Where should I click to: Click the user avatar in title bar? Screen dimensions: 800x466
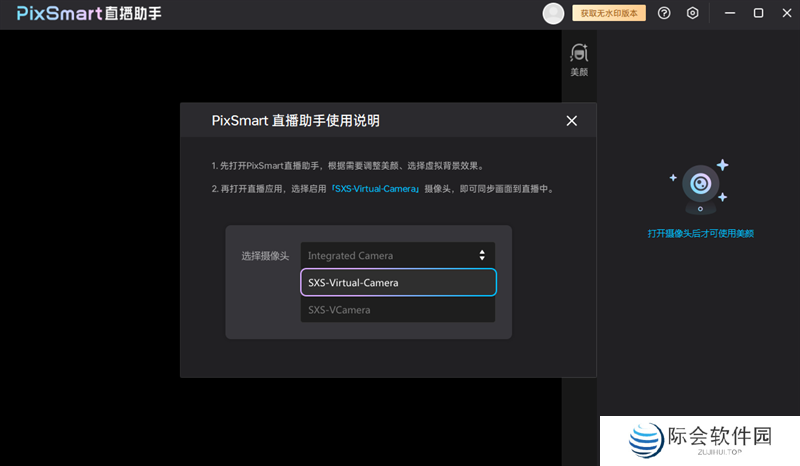coord(553,13)
